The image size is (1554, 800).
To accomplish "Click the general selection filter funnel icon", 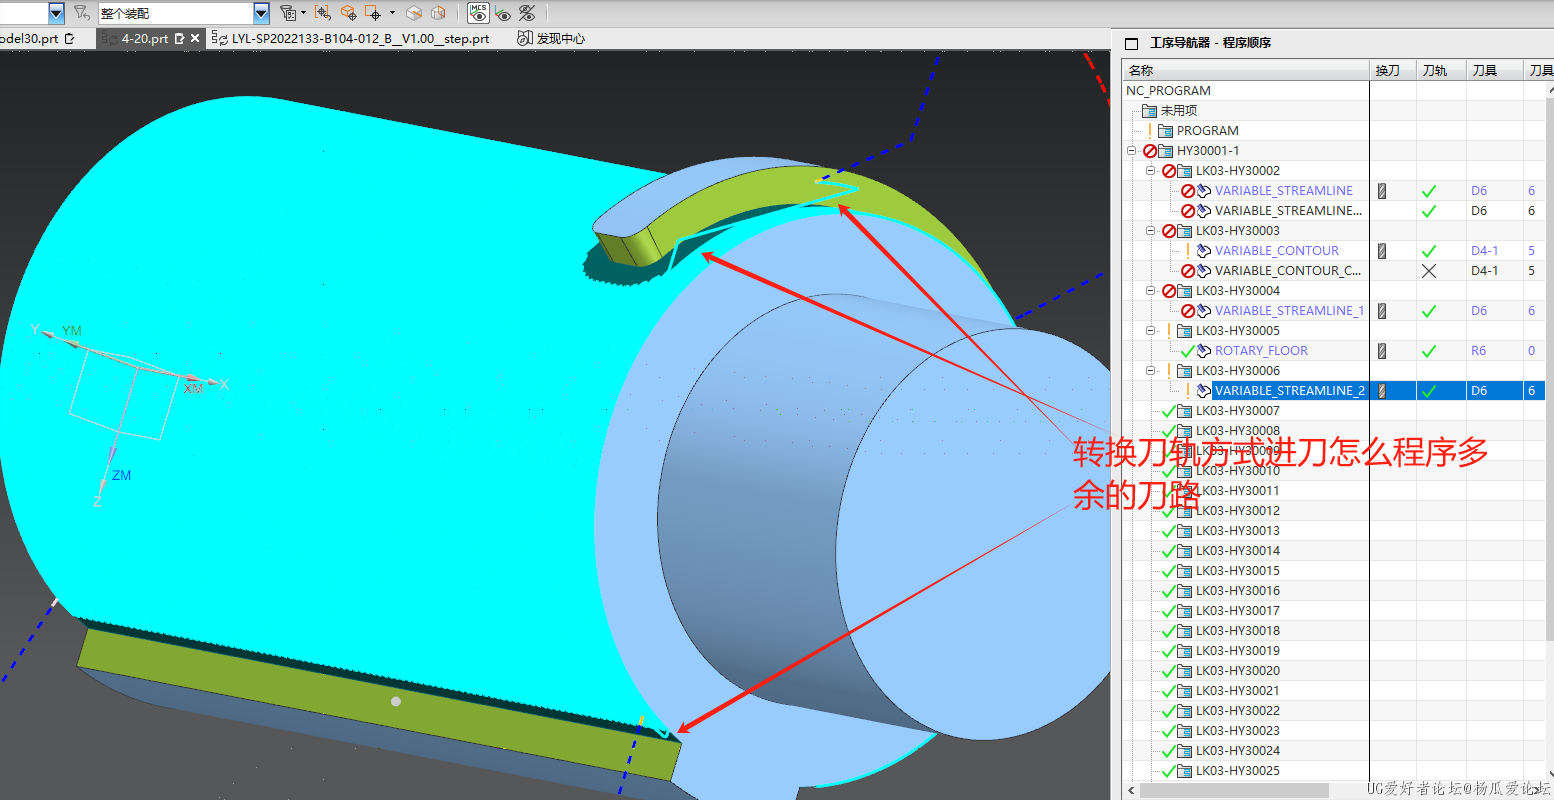I will click(x=288, y=13).
